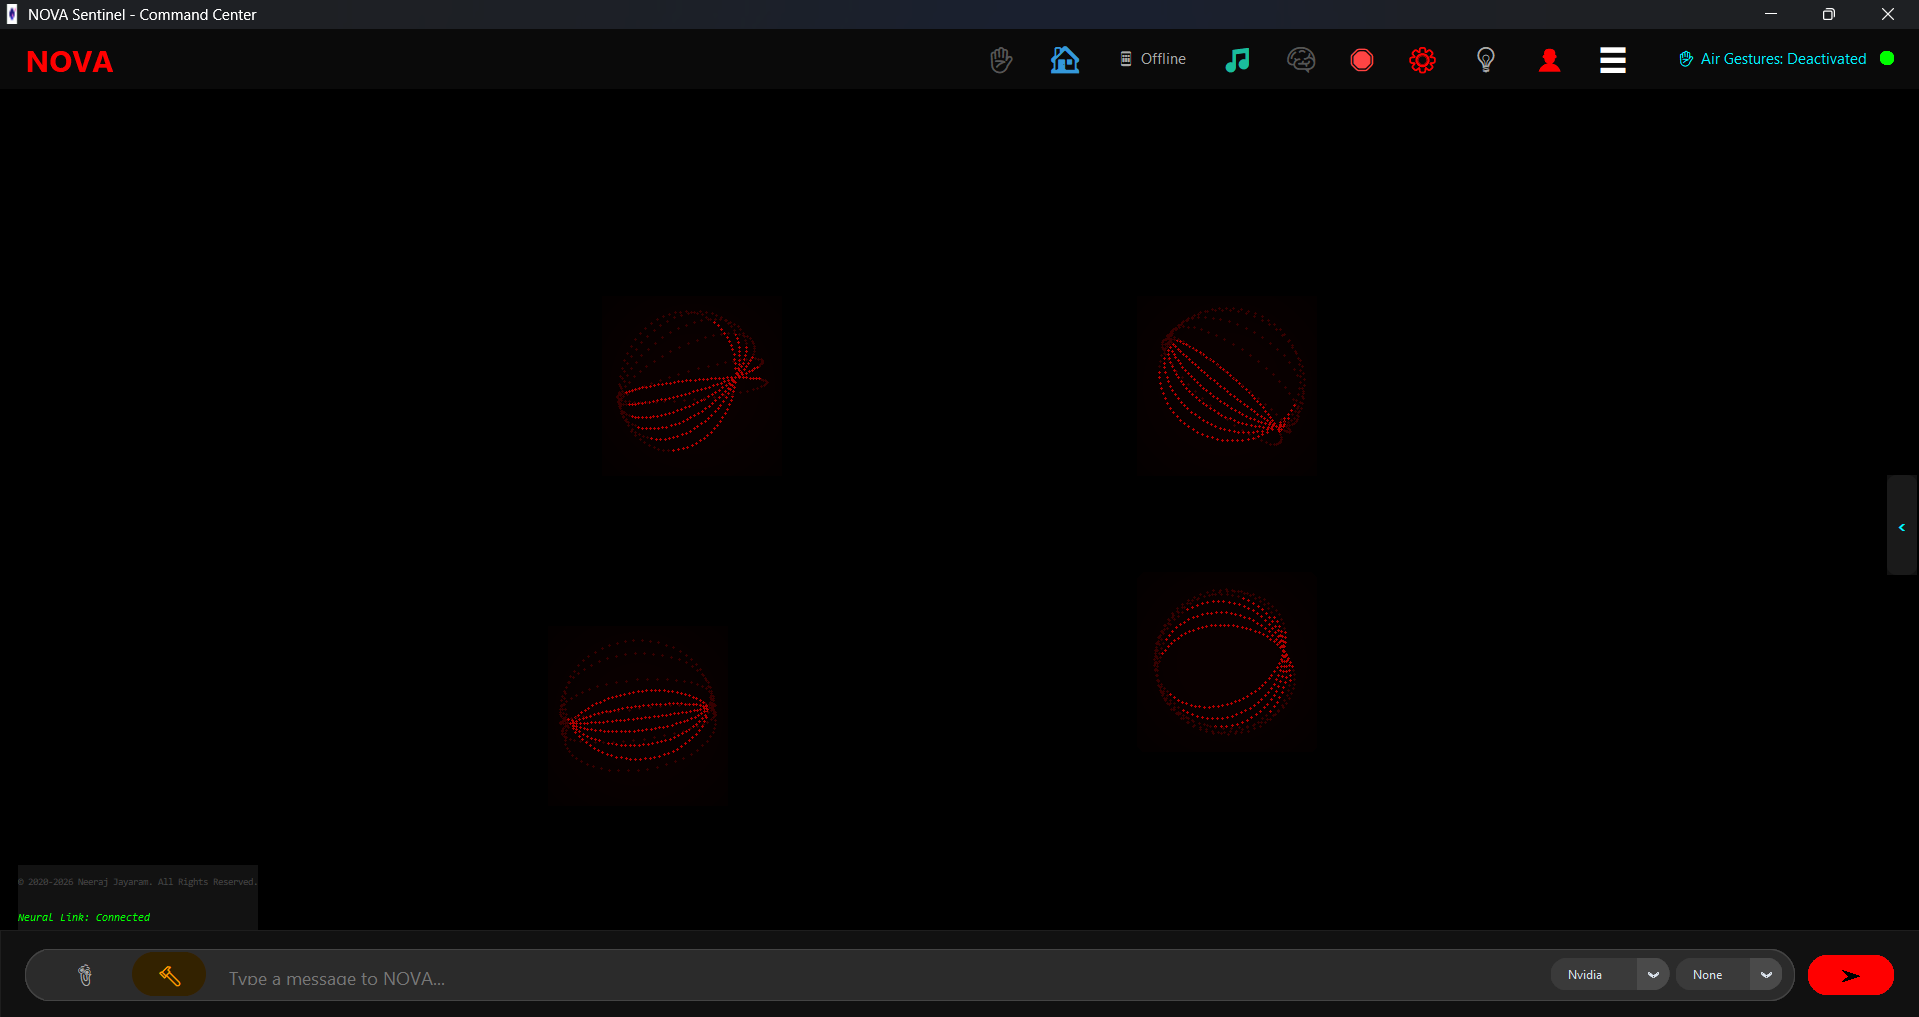This screenshot has height=1017, width=1919.
Task: Minimize the NOVA Sentinel window
Action: pos(1771,14)
